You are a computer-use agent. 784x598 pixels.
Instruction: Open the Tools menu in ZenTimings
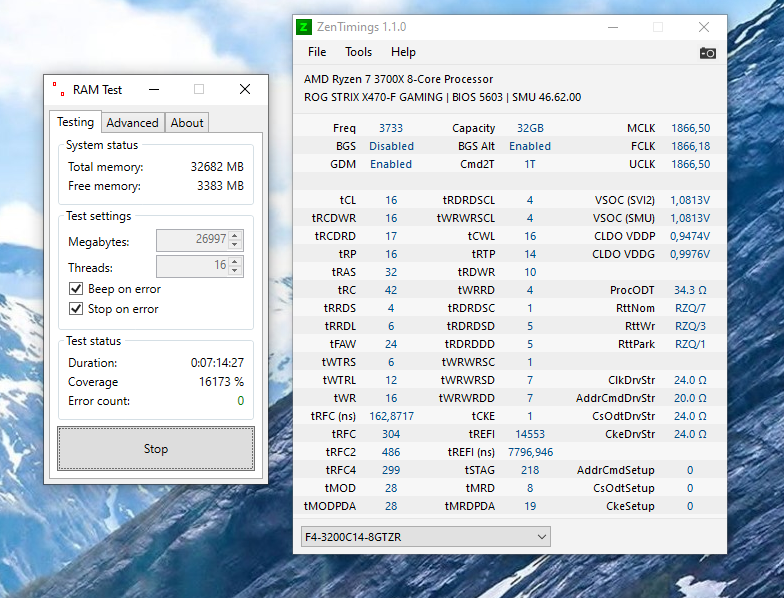click(x=358, y=52)
